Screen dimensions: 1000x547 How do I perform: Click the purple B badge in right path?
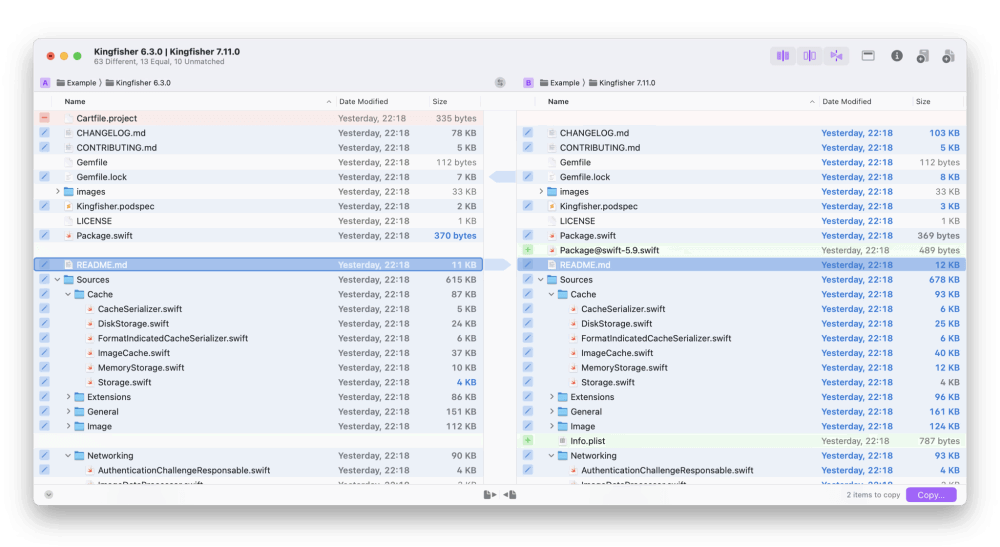(528, 83)
